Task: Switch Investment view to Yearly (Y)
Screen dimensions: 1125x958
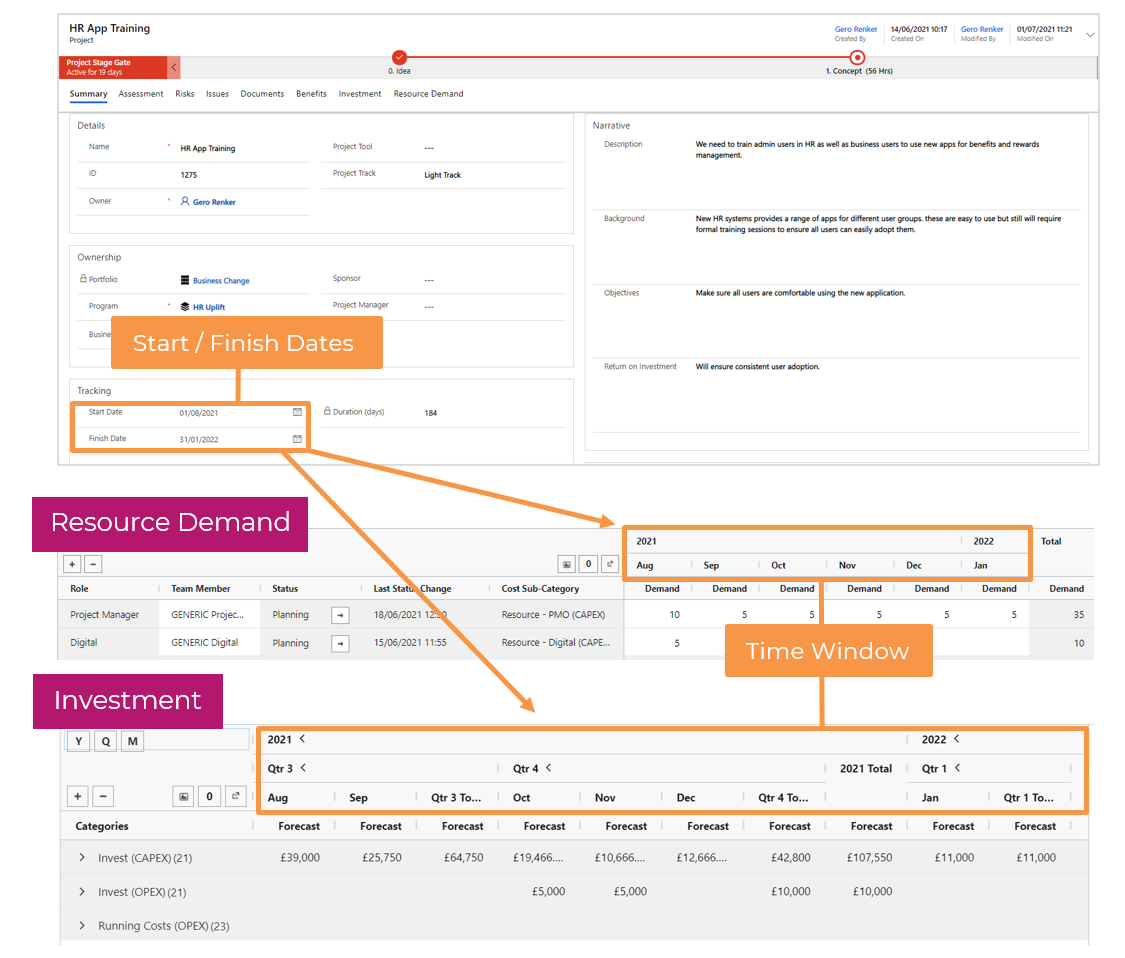Action: coord(79,741)
